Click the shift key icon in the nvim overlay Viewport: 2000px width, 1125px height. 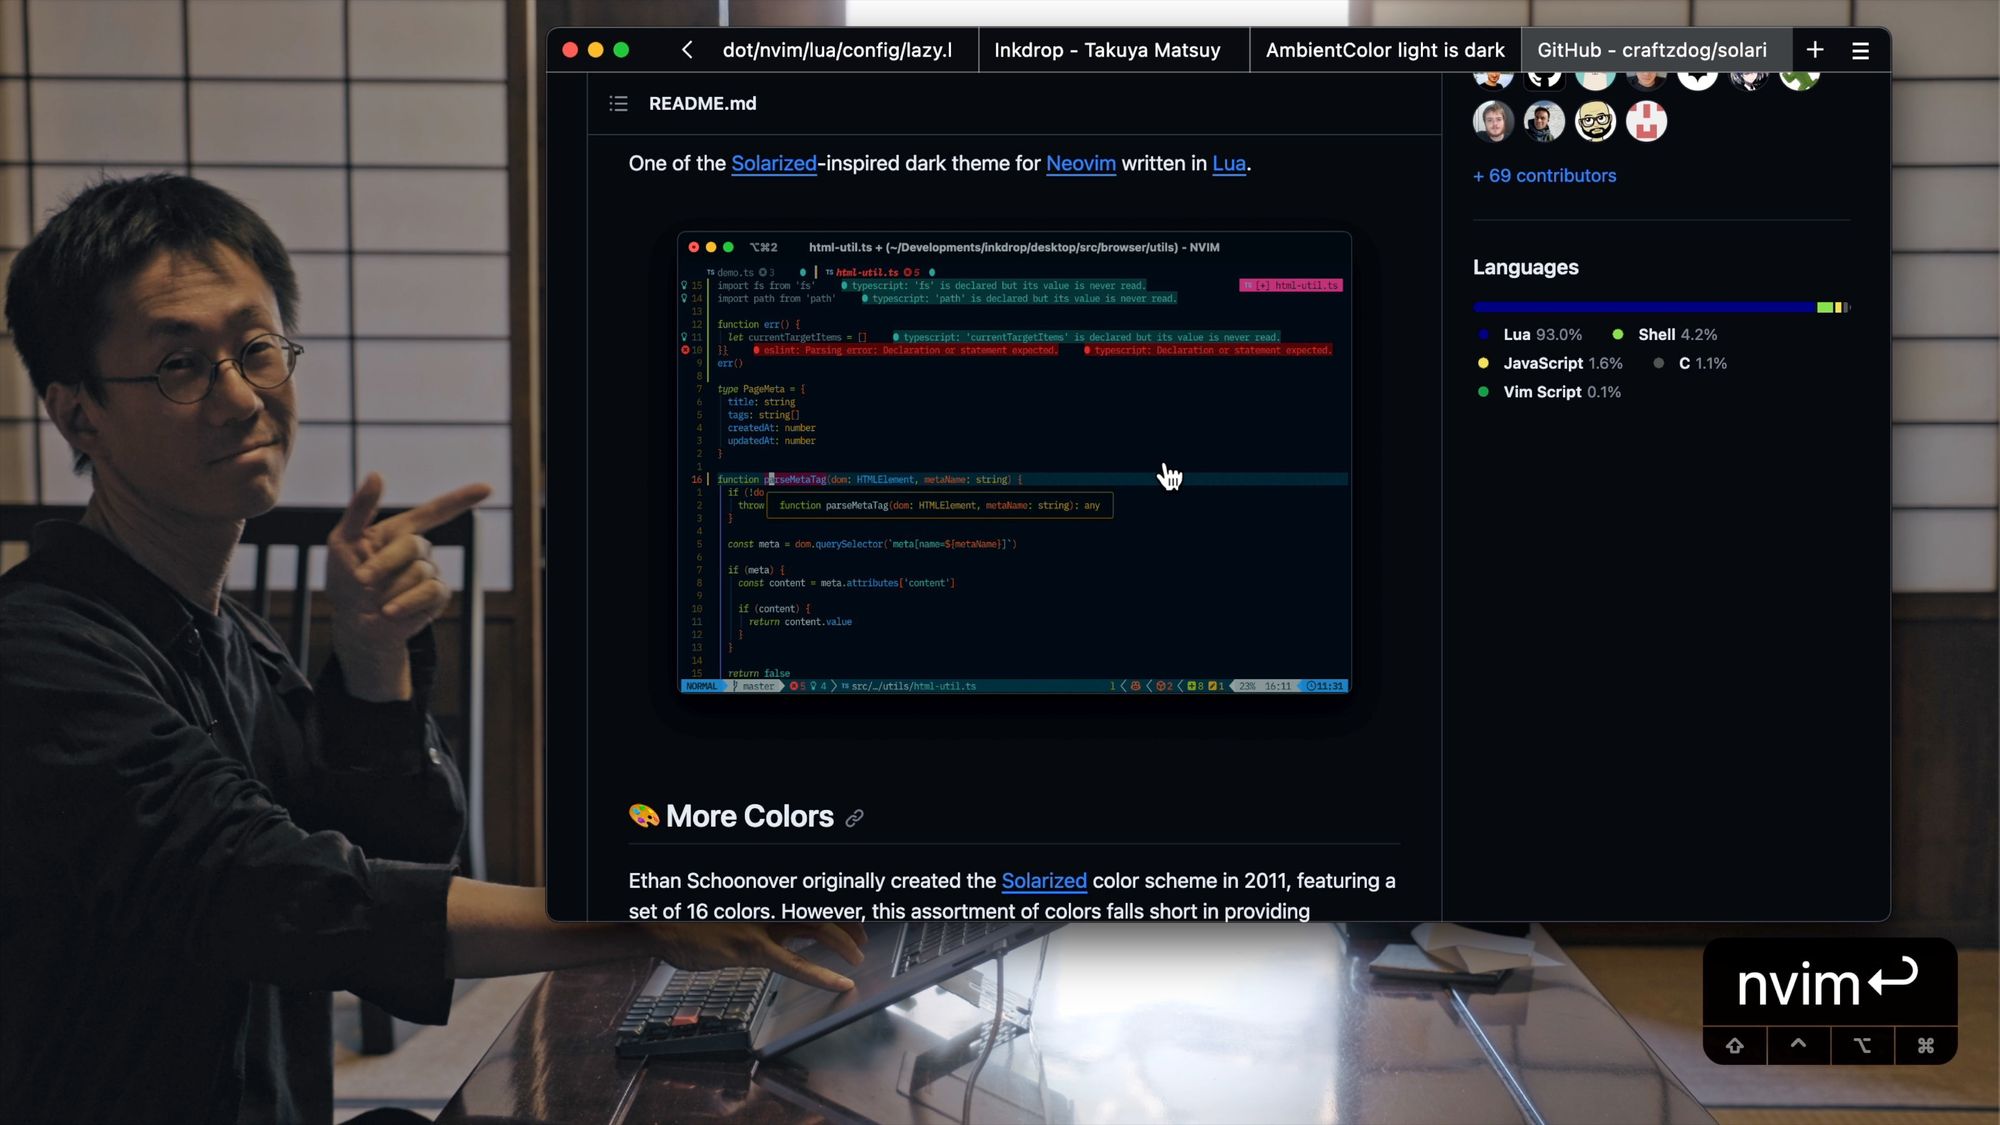(1736, 1045)
